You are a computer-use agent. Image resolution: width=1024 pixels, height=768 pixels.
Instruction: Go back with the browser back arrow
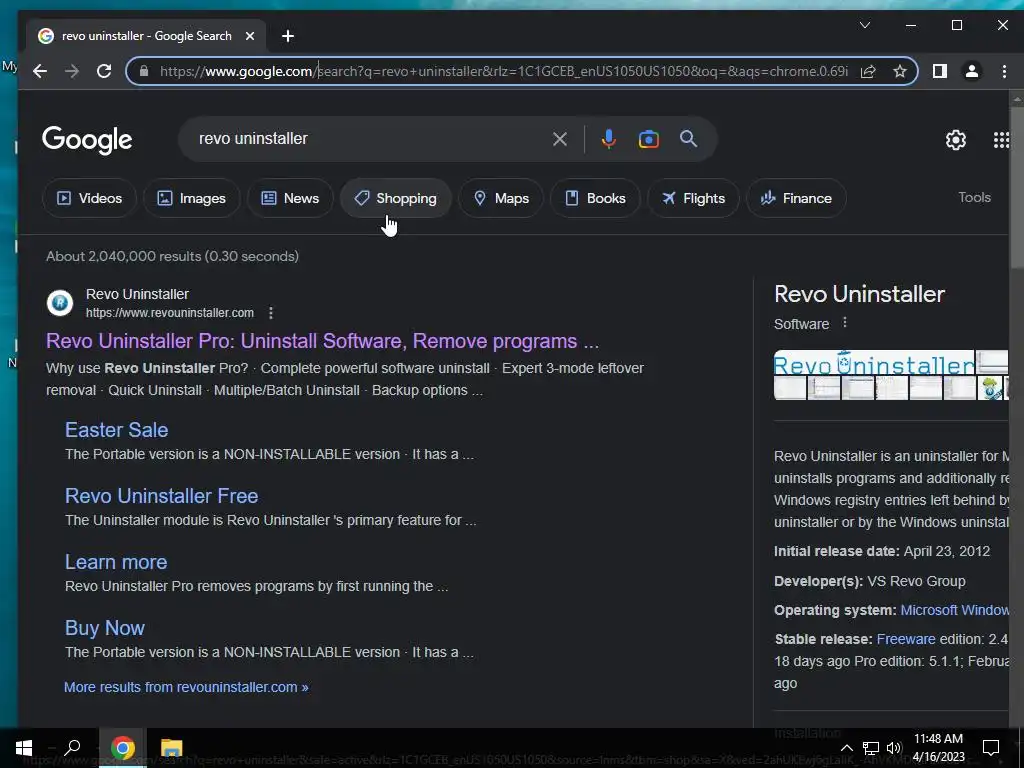click(x=40, y=71)
